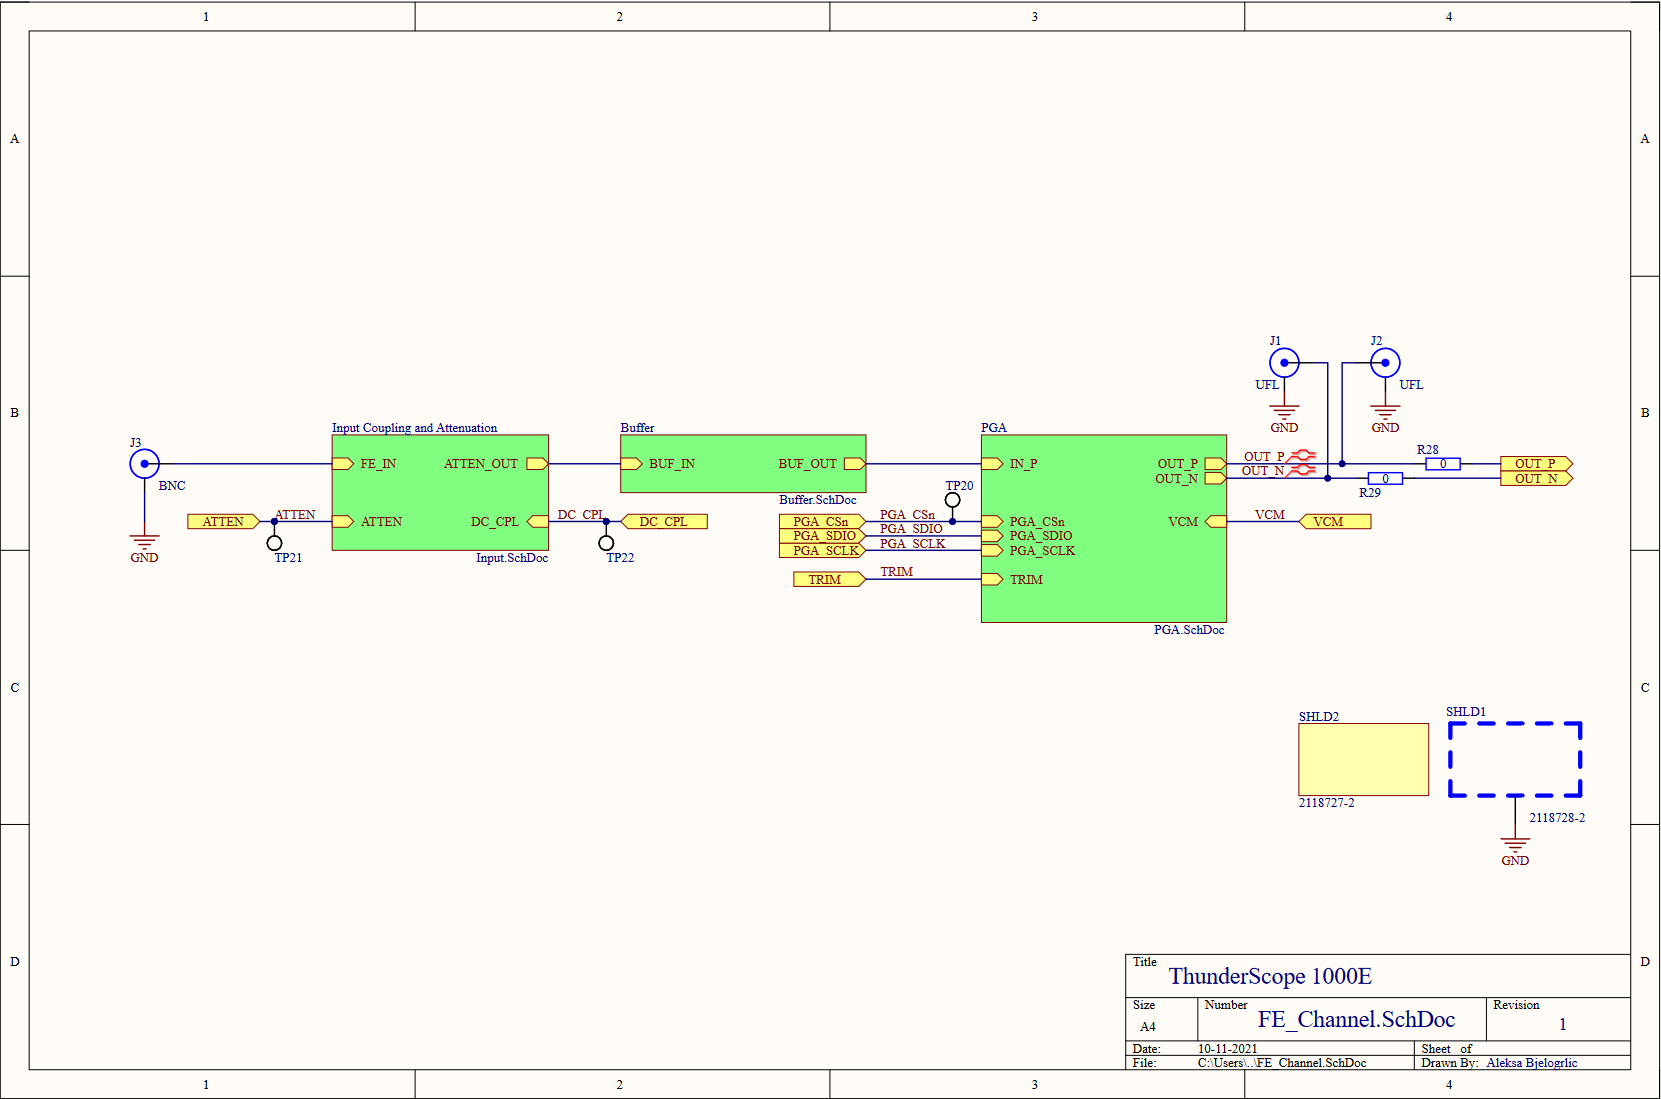Select the Input.SchDoc file name label
The width and height of the screenshot is (1661, 1099).
511,558
